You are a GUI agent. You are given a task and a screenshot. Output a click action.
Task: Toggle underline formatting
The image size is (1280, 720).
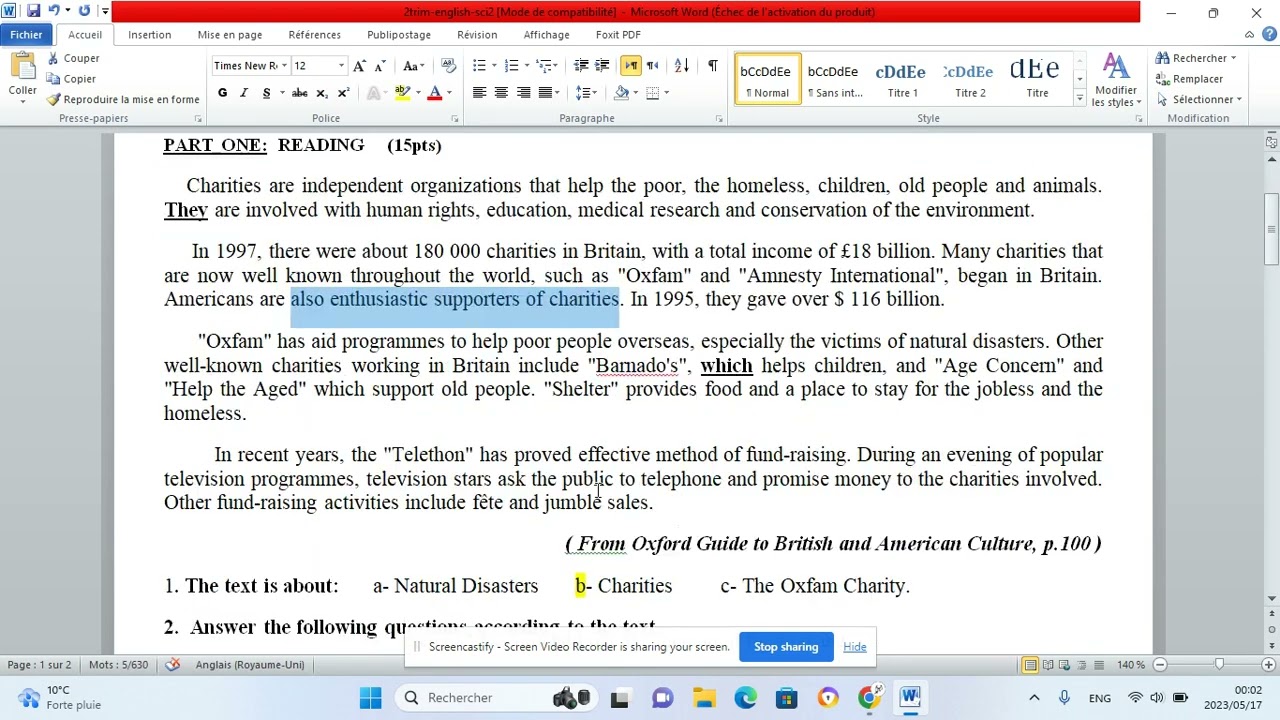(266, 93)
